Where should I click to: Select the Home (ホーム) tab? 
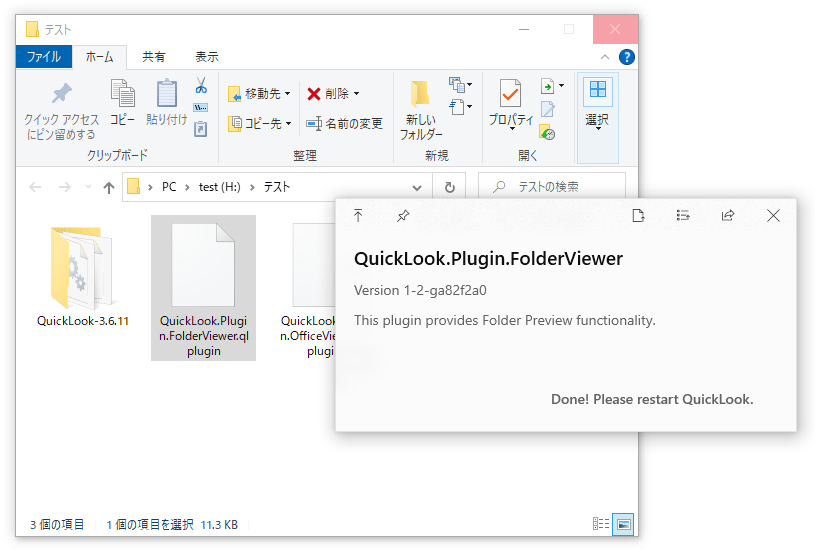pos(99,57)
